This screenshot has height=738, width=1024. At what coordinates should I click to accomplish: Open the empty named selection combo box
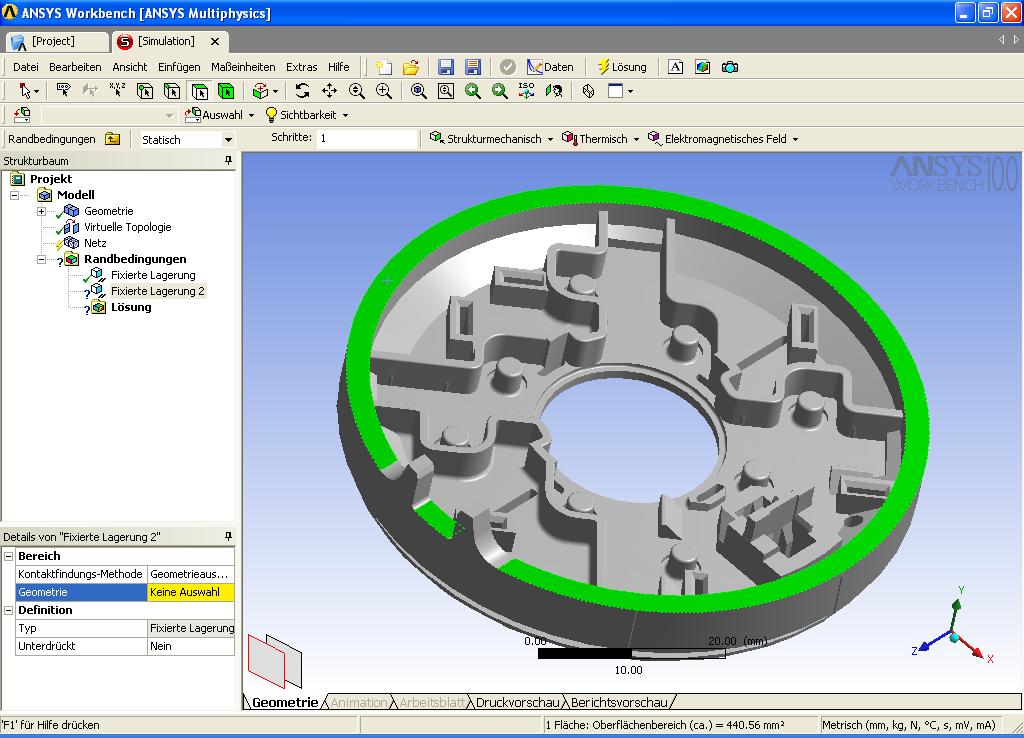108,116
